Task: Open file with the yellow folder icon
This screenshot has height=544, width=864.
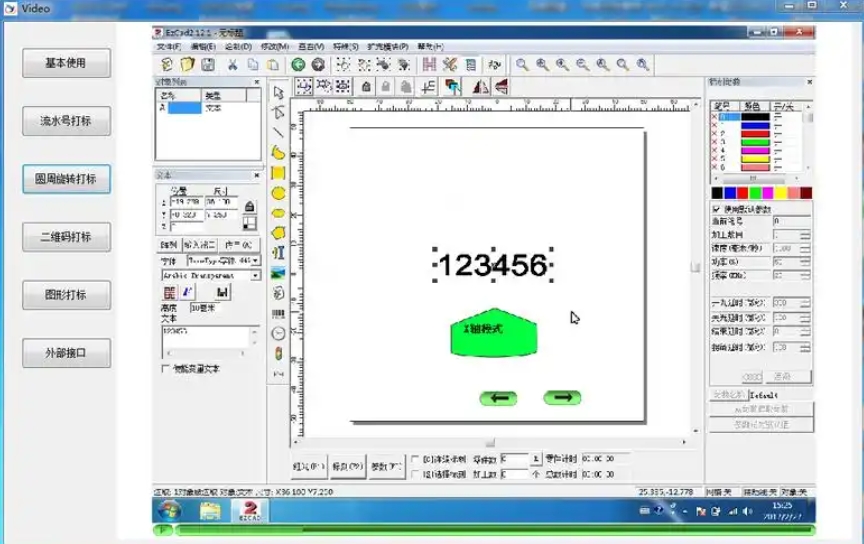Action: [x=186, y=65]
